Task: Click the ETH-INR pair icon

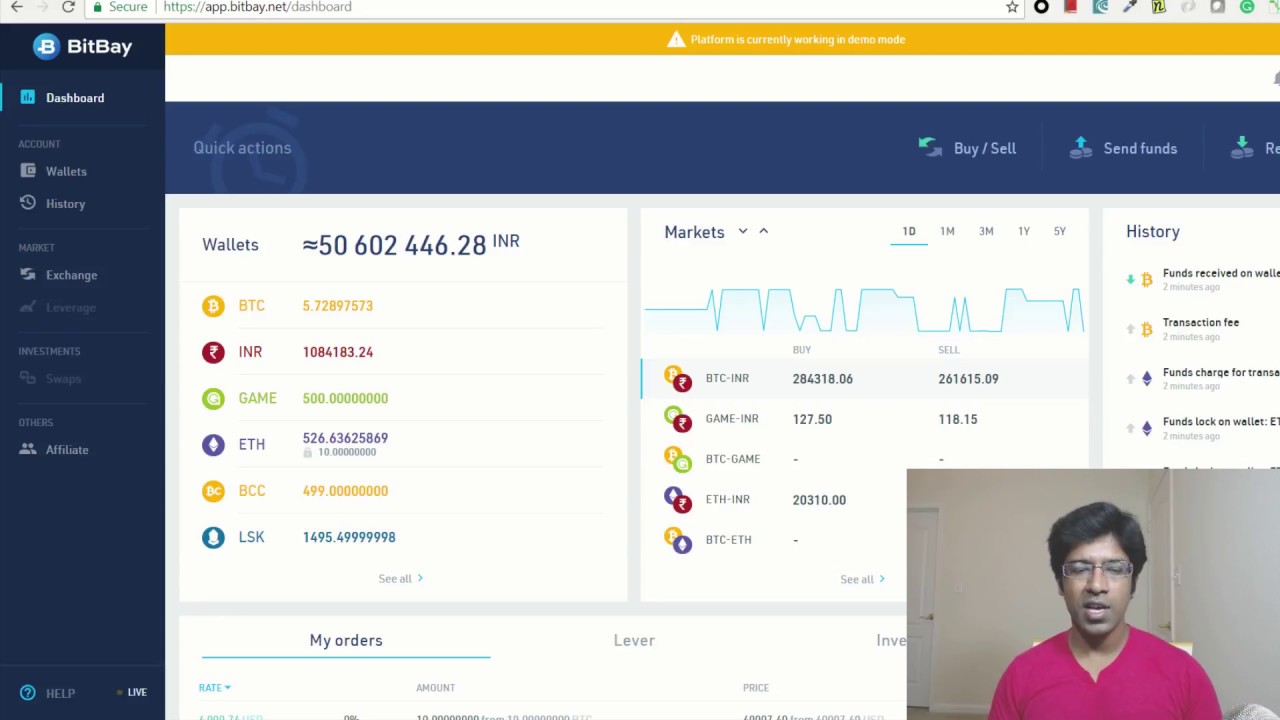Action: tap(678, 499)
